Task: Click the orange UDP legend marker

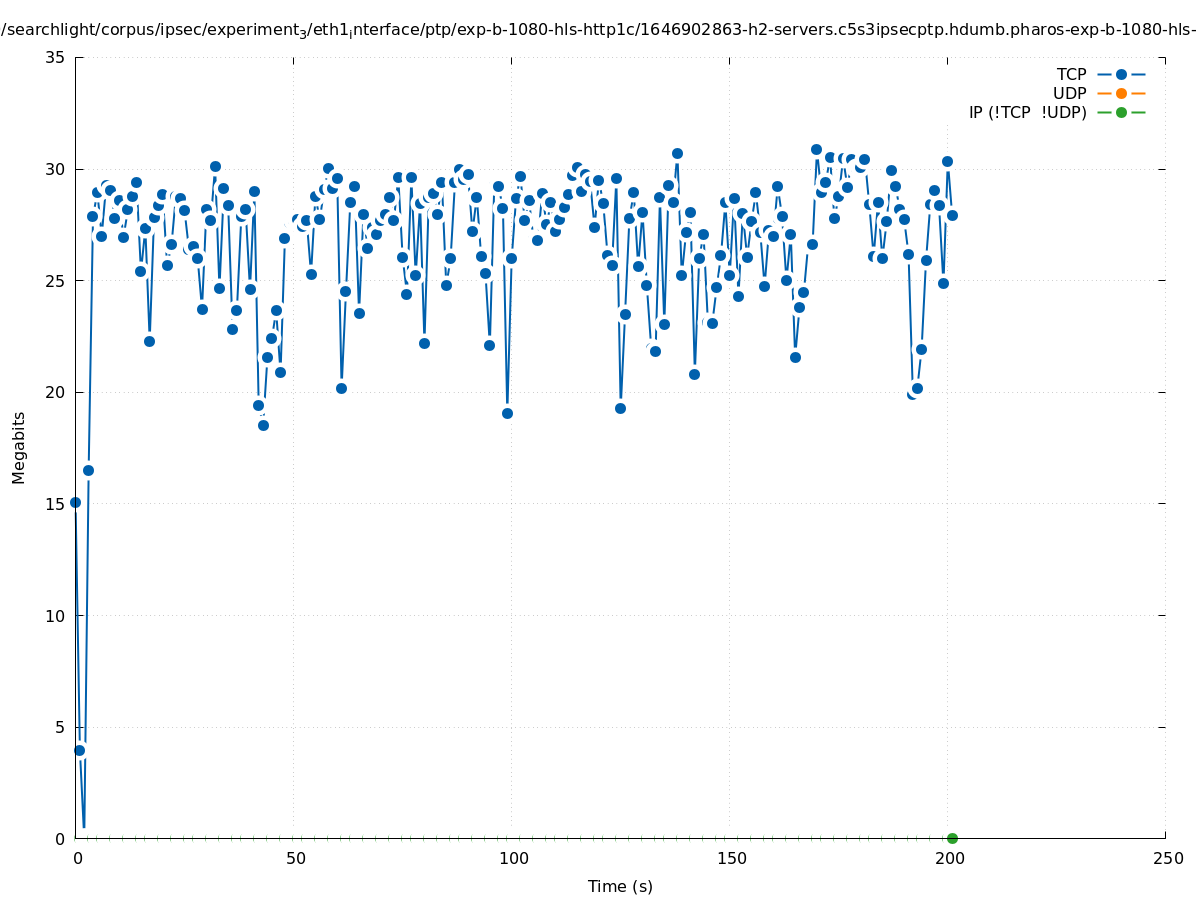Action: coord(1121,93)
